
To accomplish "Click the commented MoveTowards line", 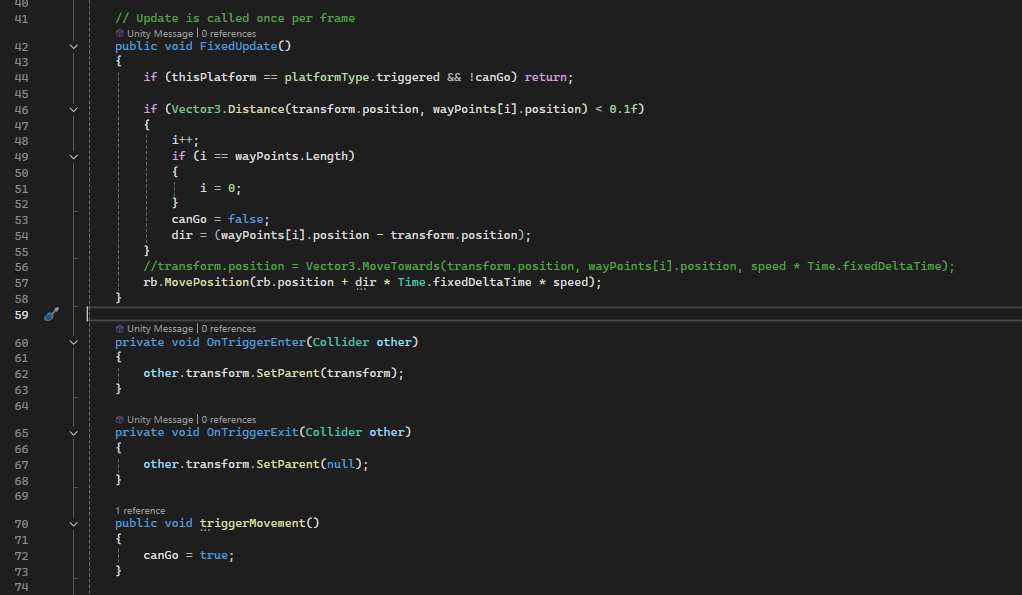I will [549, 266].
